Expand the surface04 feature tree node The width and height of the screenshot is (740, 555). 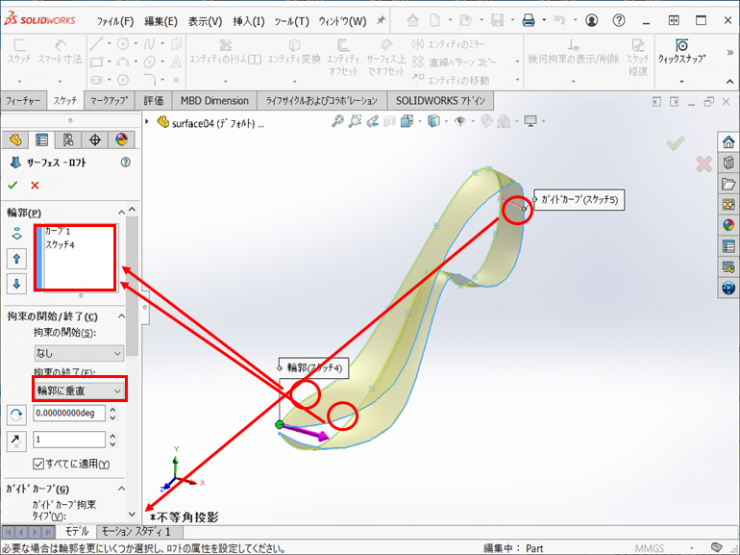tap(148, 122)
